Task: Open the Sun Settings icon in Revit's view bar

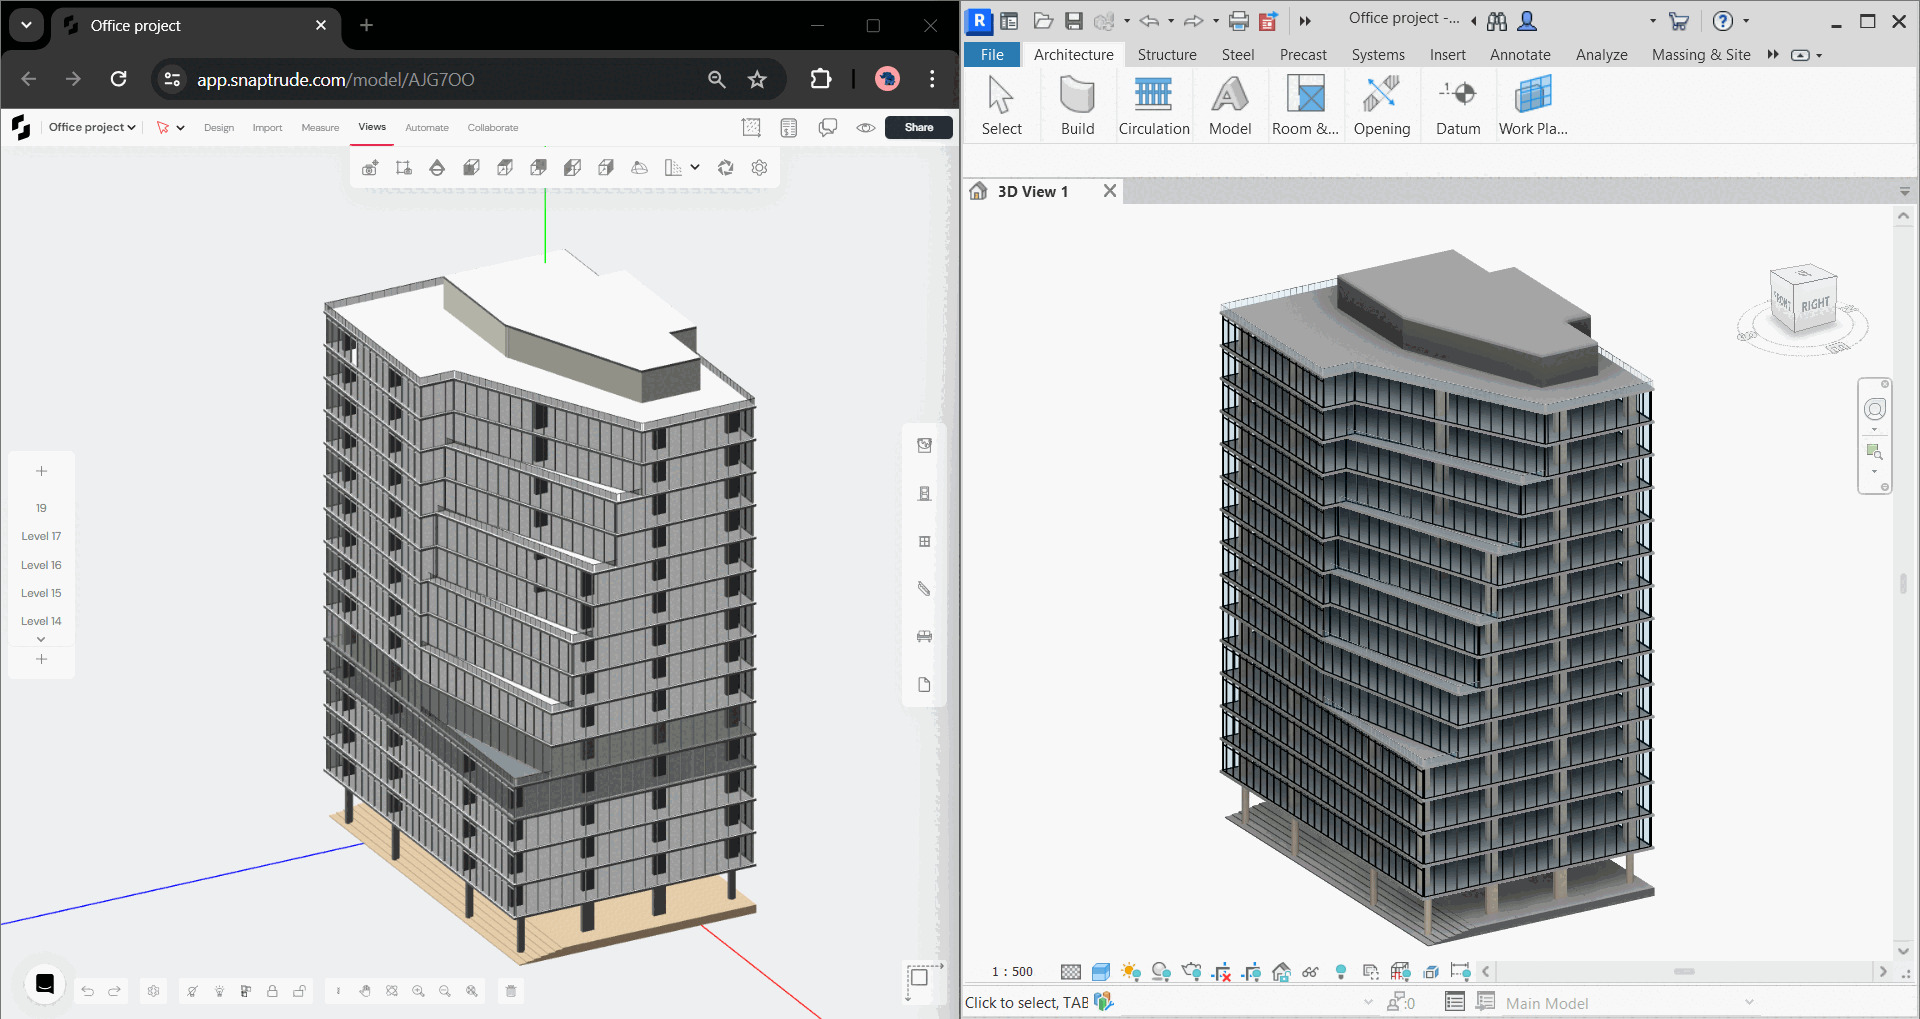Action: coord(1130,971)
